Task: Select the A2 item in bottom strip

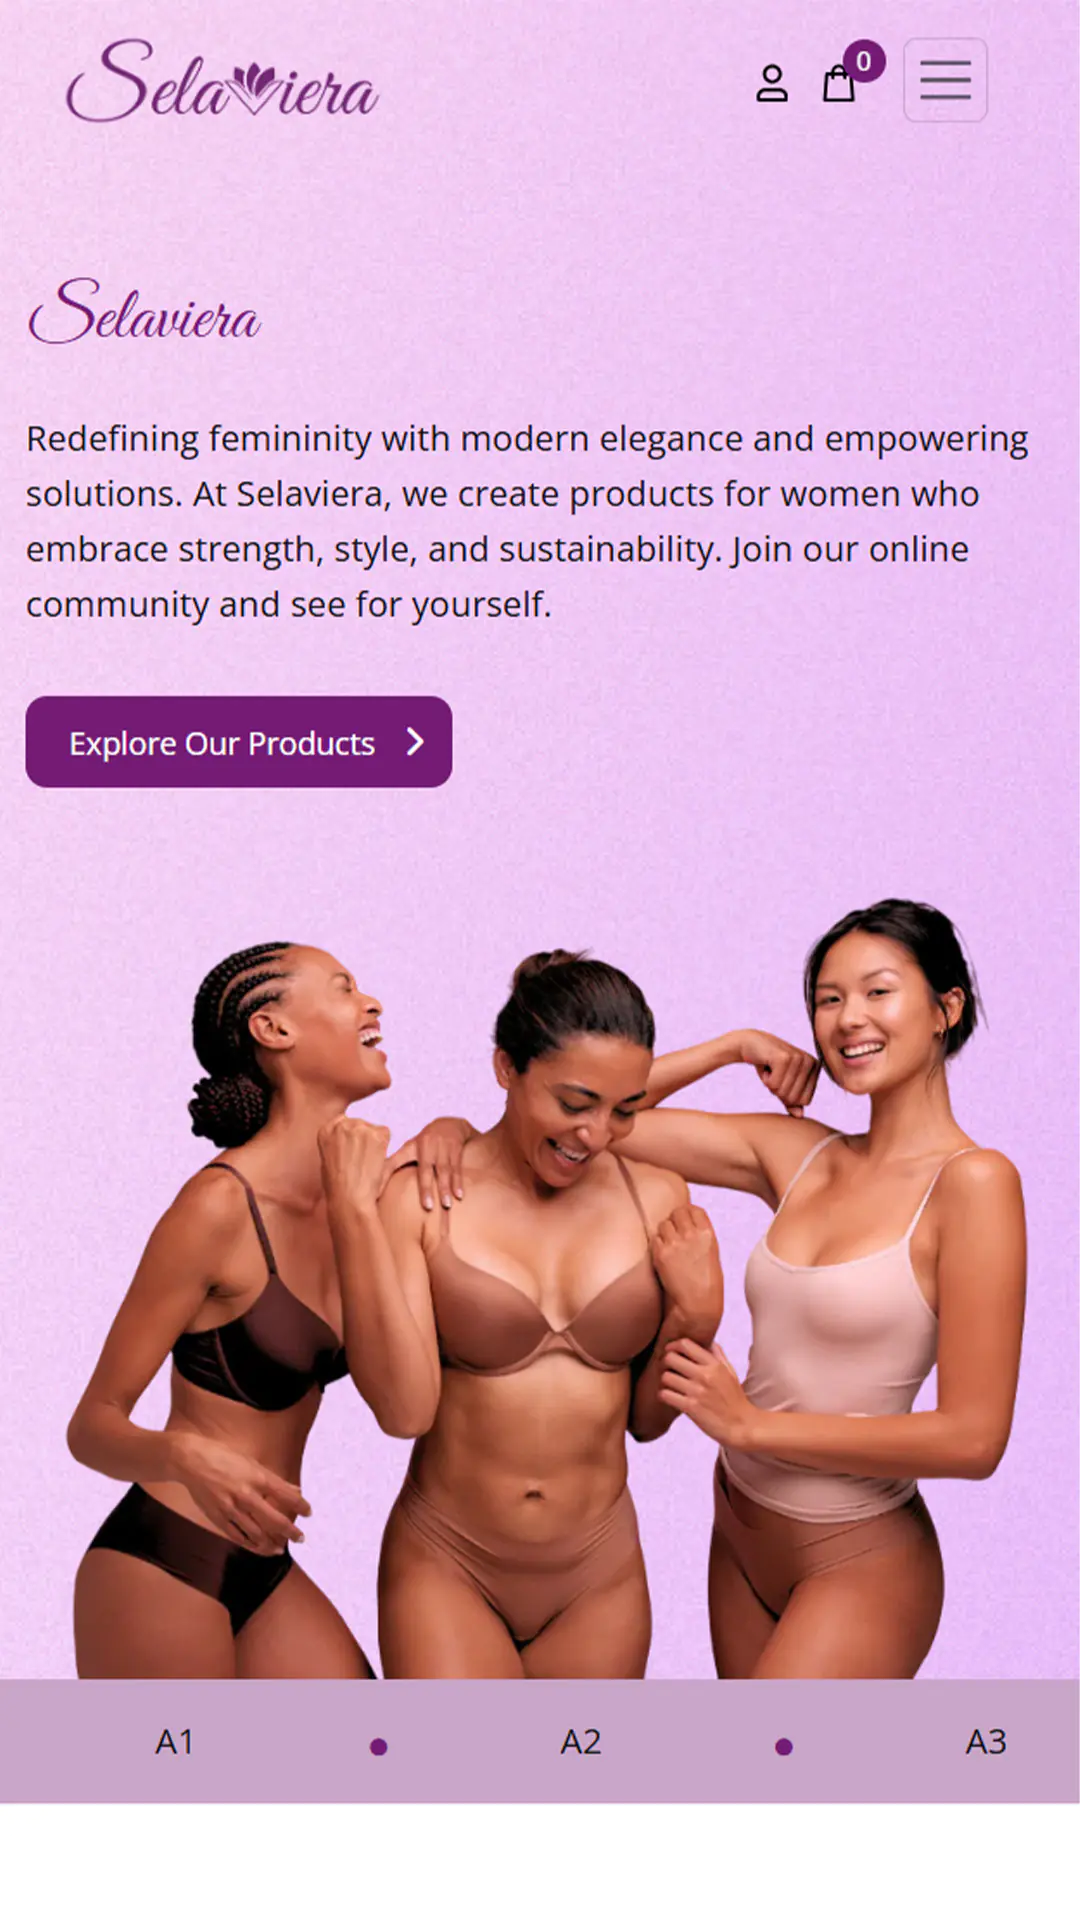Action: pos(580,1742)
